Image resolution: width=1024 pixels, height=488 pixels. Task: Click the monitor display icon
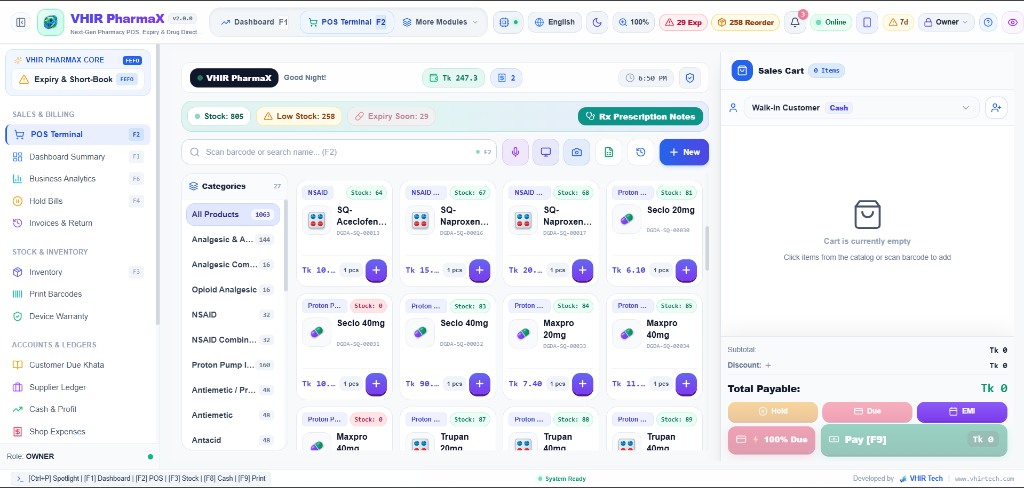tap(545, 152)
